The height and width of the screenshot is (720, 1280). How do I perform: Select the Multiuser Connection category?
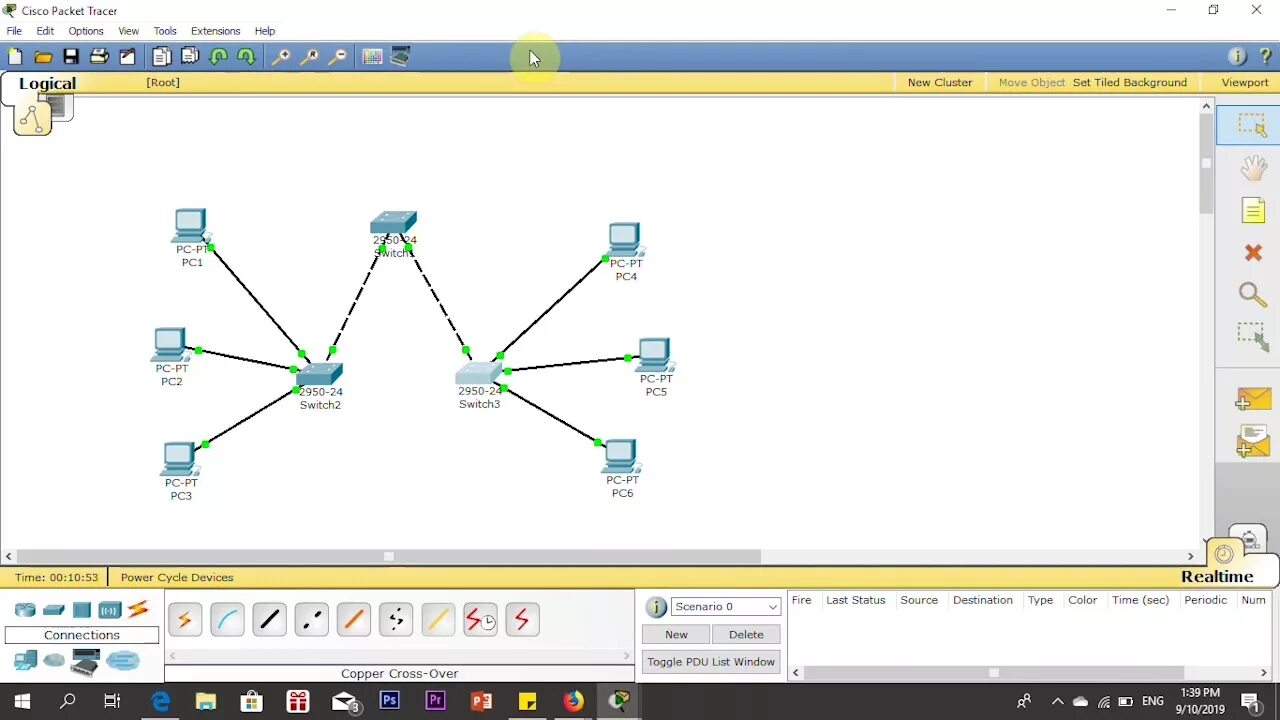[123, 660]
